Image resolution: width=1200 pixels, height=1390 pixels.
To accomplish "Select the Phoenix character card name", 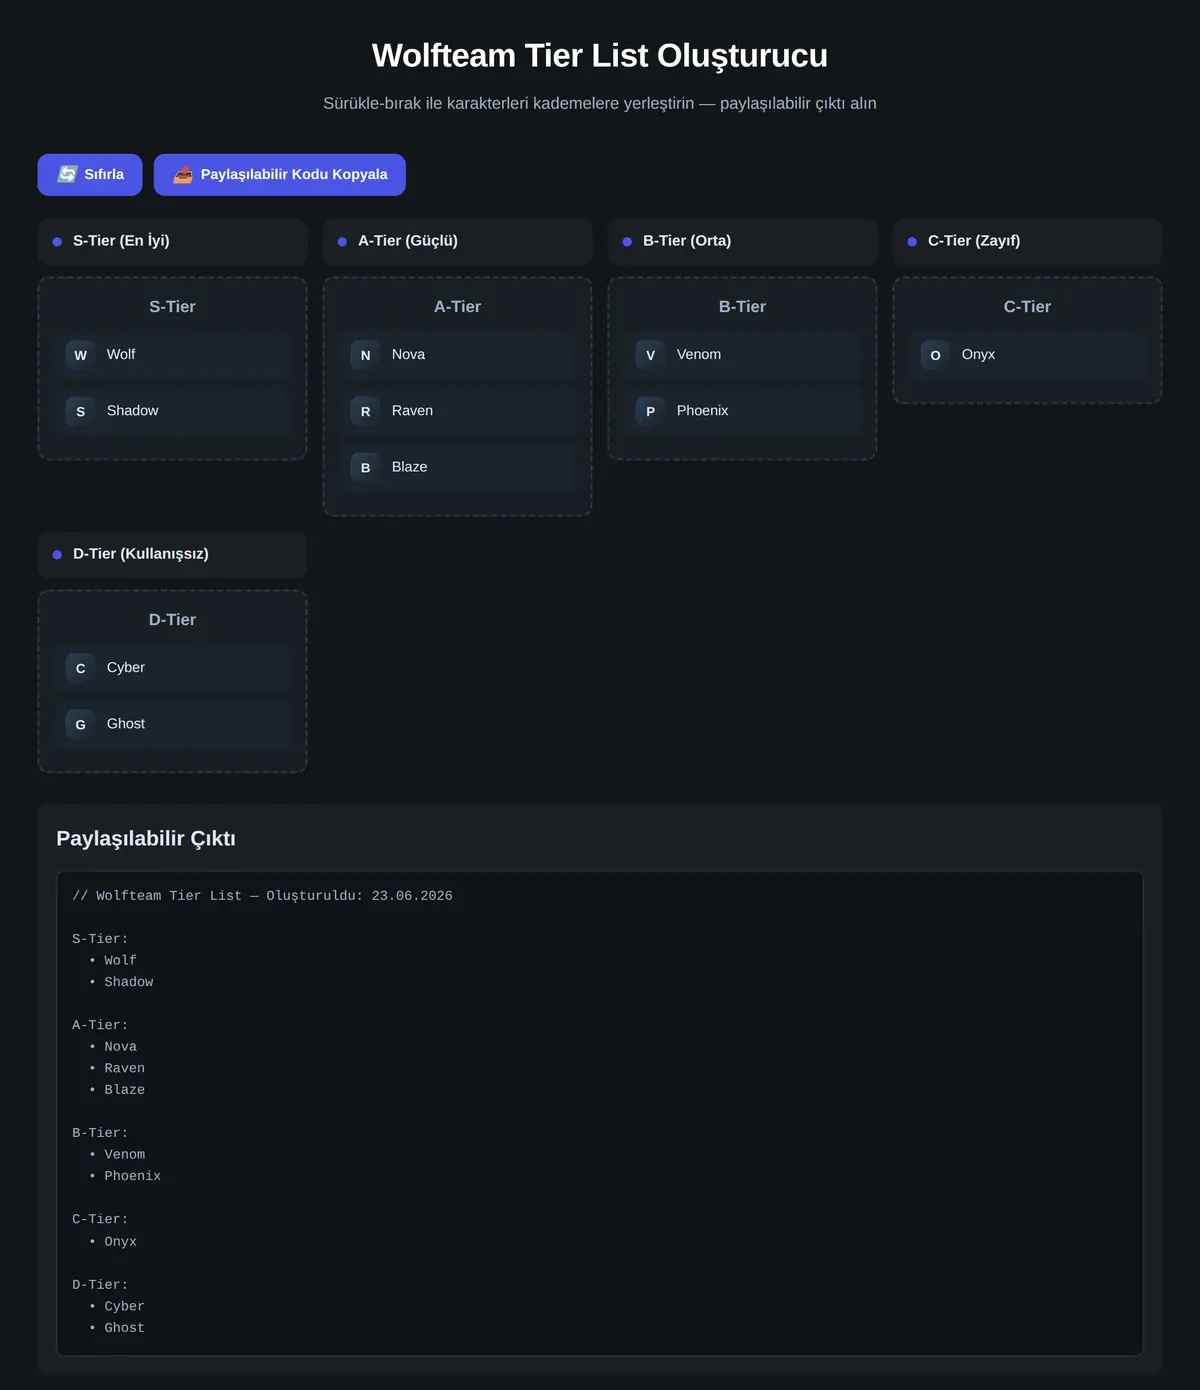I will pyautogui.click(x=703, y=411).
